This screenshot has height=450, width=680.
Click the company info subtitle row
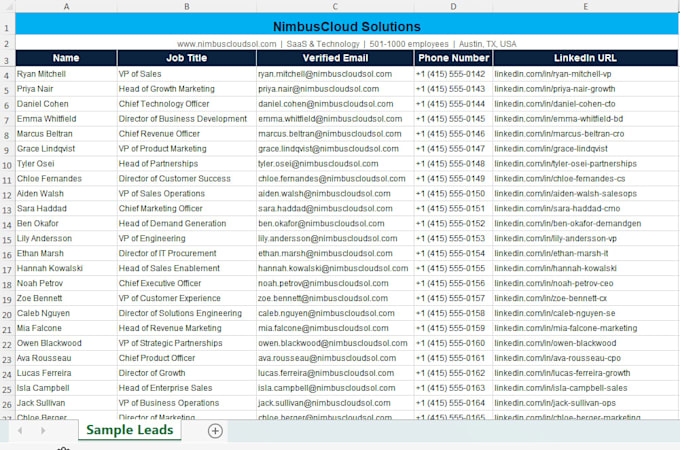pyautogui.click(x=347, y=43)
